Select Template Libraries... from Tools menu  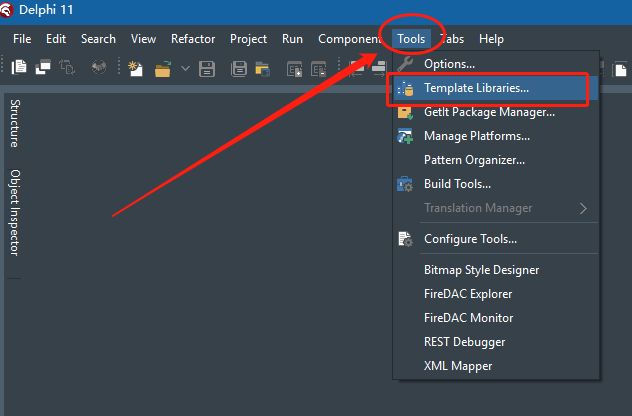pyautogui.click(x=495, y=88)
